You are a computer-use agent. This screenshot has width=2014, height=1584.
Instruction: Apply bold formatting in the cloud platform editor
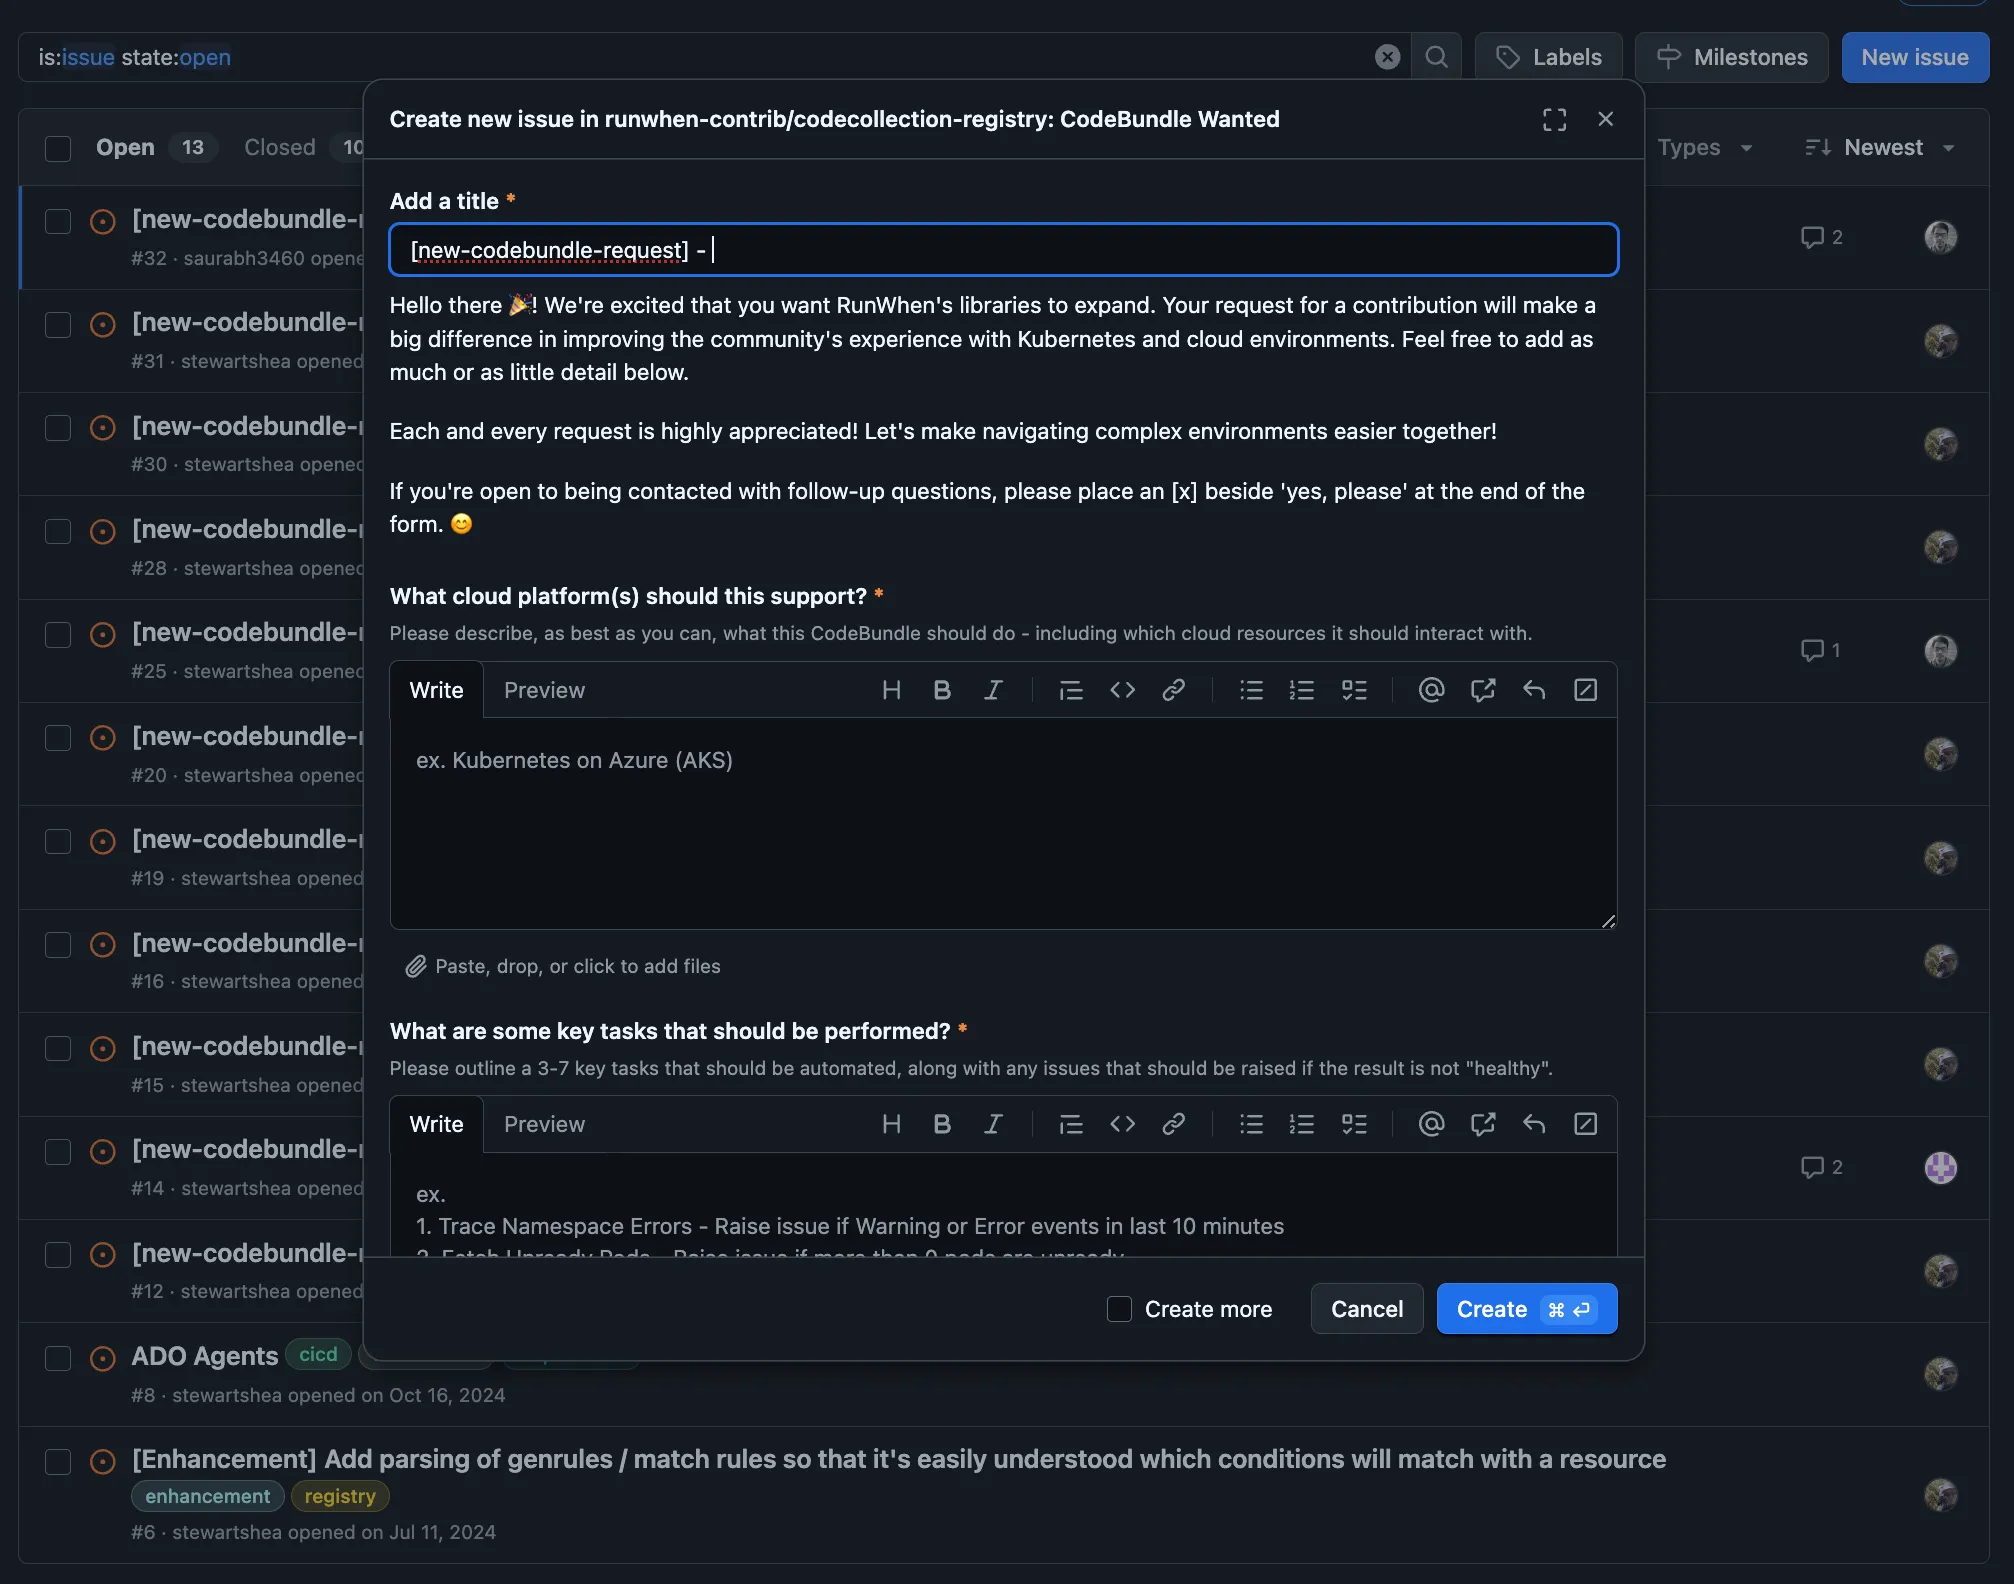click(942, 690)
